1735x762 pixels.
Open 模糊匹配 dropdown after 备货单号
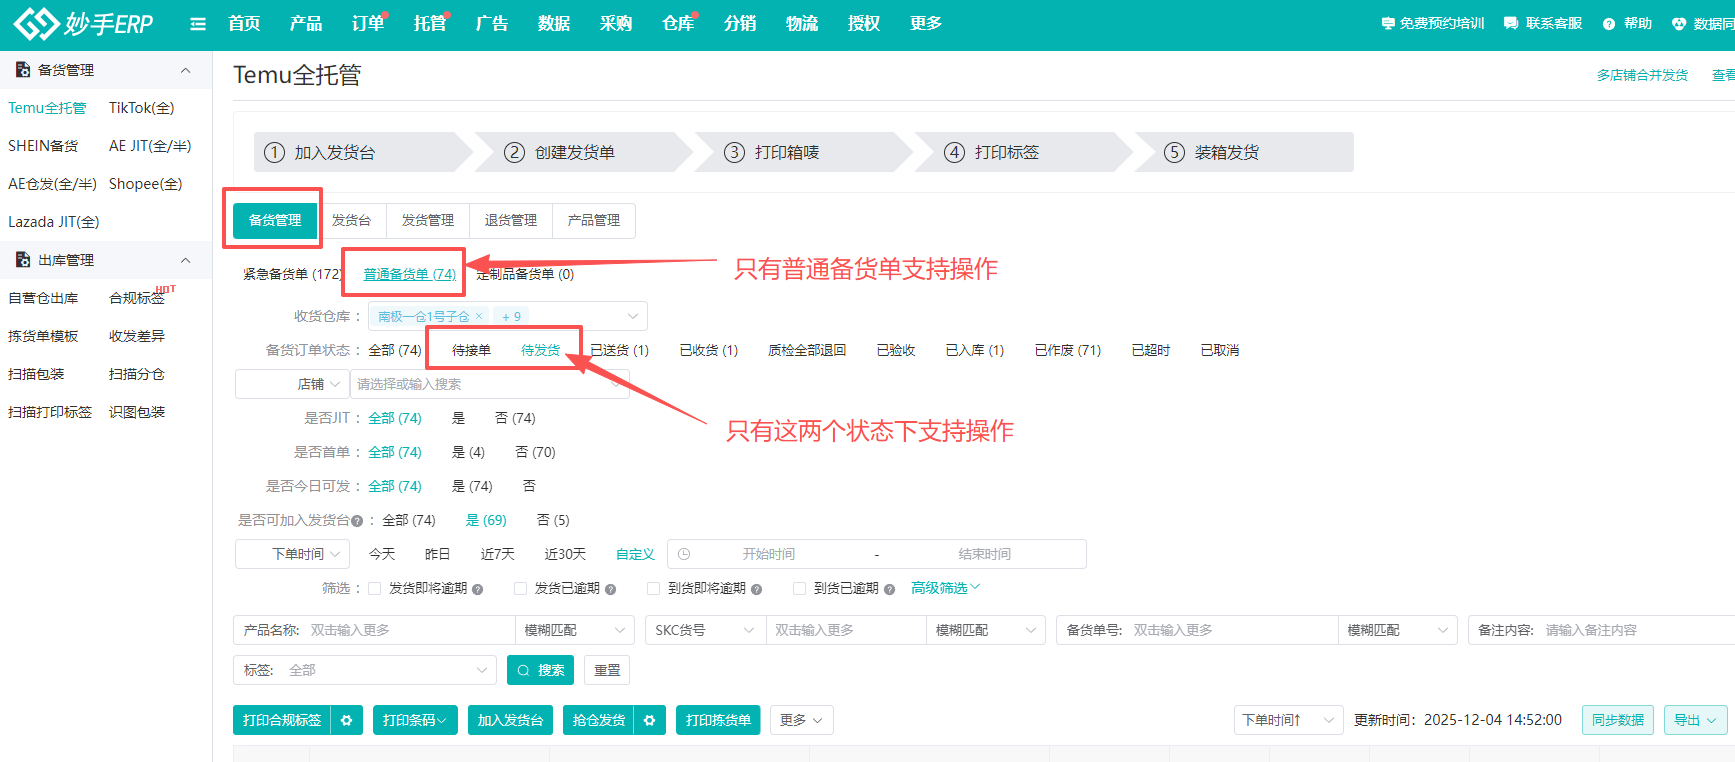click(x=1398, y=630)
